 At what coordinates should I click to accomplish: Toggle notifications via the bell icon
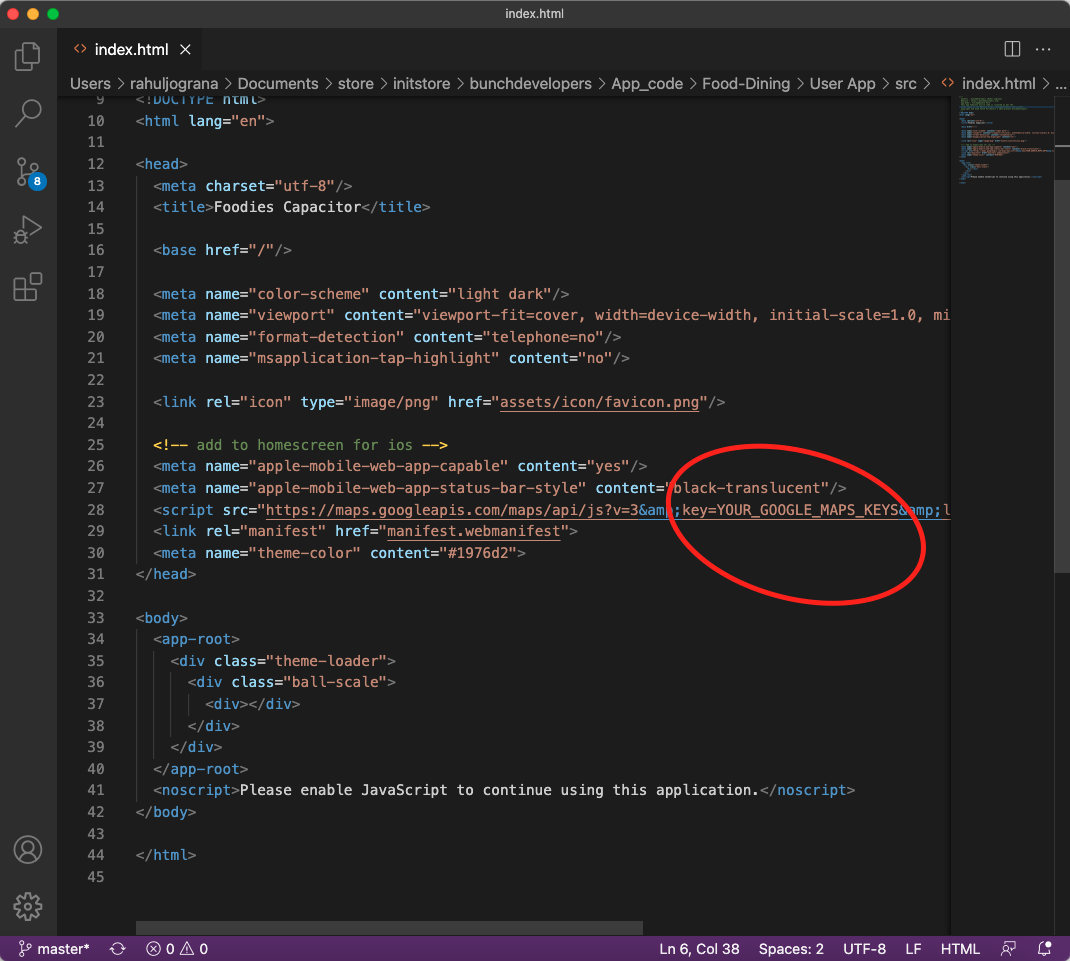click(1044, 948)
